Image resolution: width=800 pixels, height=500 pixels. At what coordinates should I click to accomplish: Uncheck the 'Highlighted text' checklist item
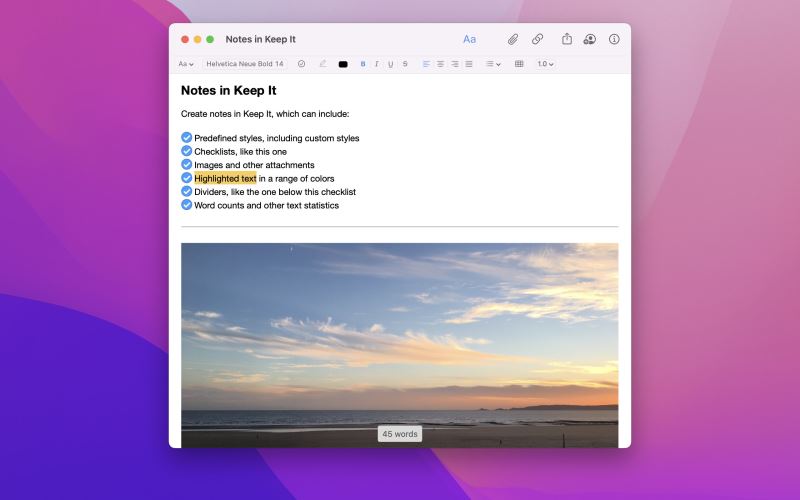pos(186,178)
